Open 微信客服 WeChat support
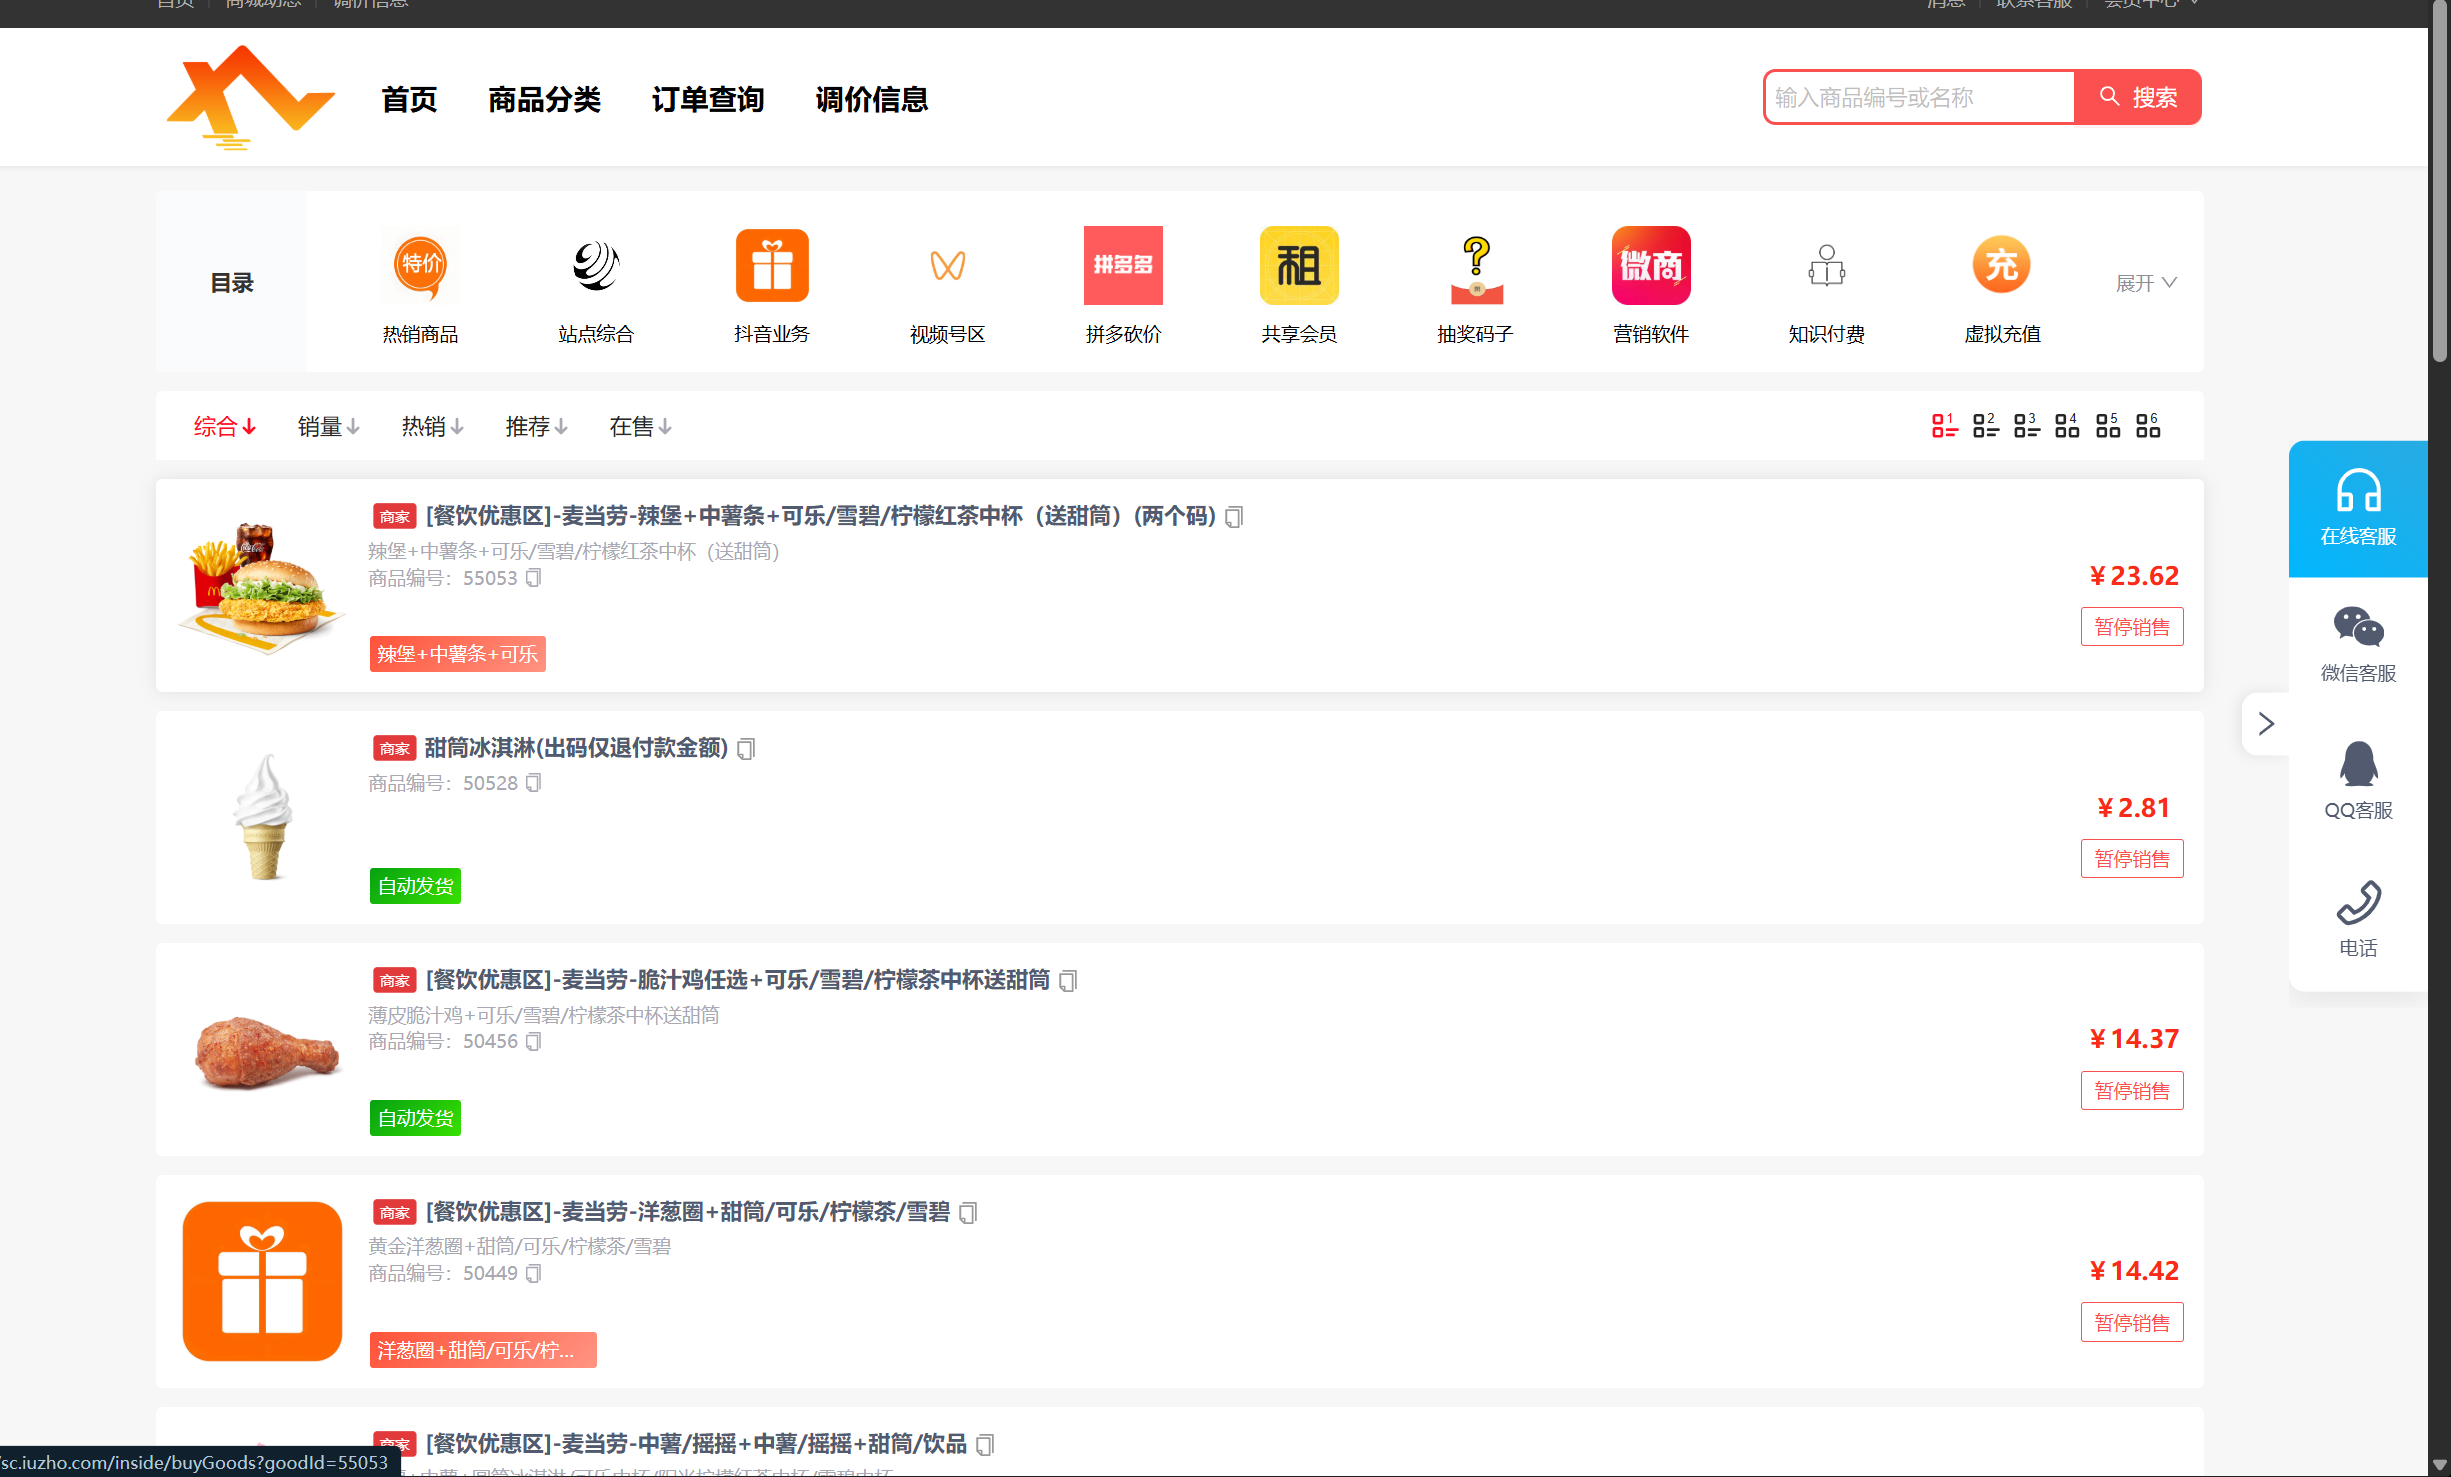The width and height of the screenshot is (2451, 1477). (x=2358, y=645)
